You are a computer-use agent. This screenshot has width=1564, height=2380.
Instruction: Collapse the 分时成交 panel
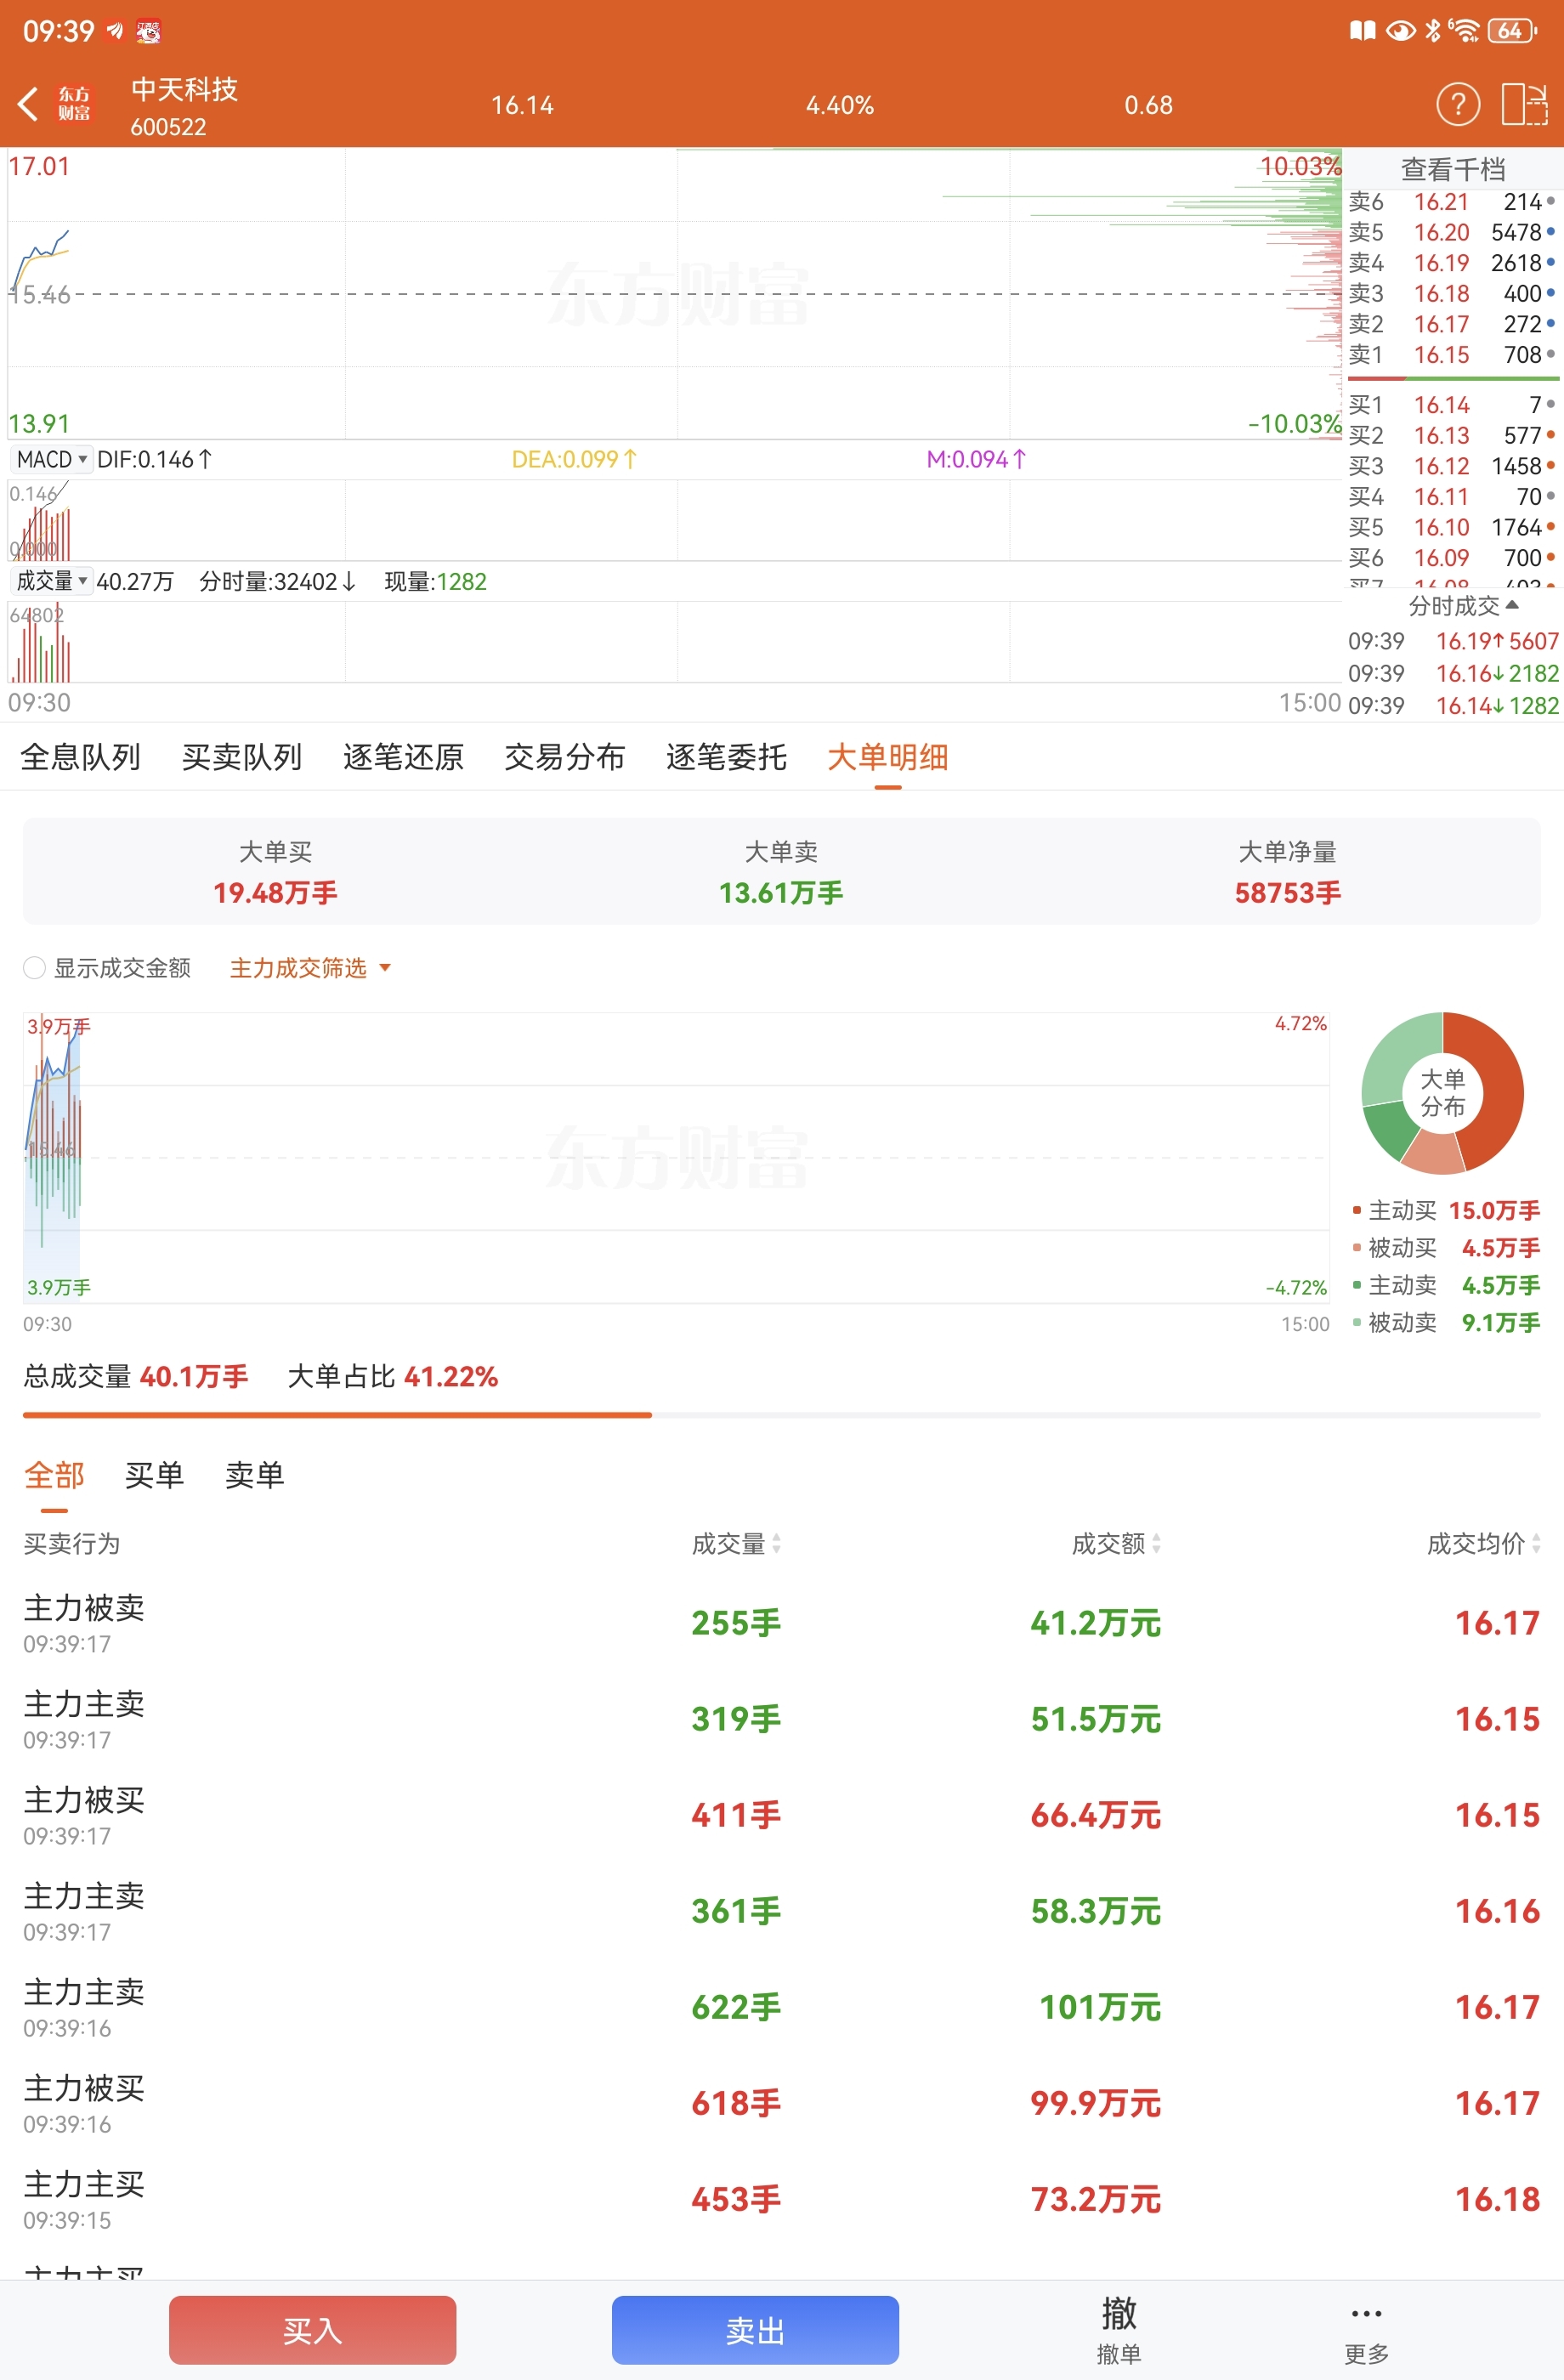(x=1463, y=606)
